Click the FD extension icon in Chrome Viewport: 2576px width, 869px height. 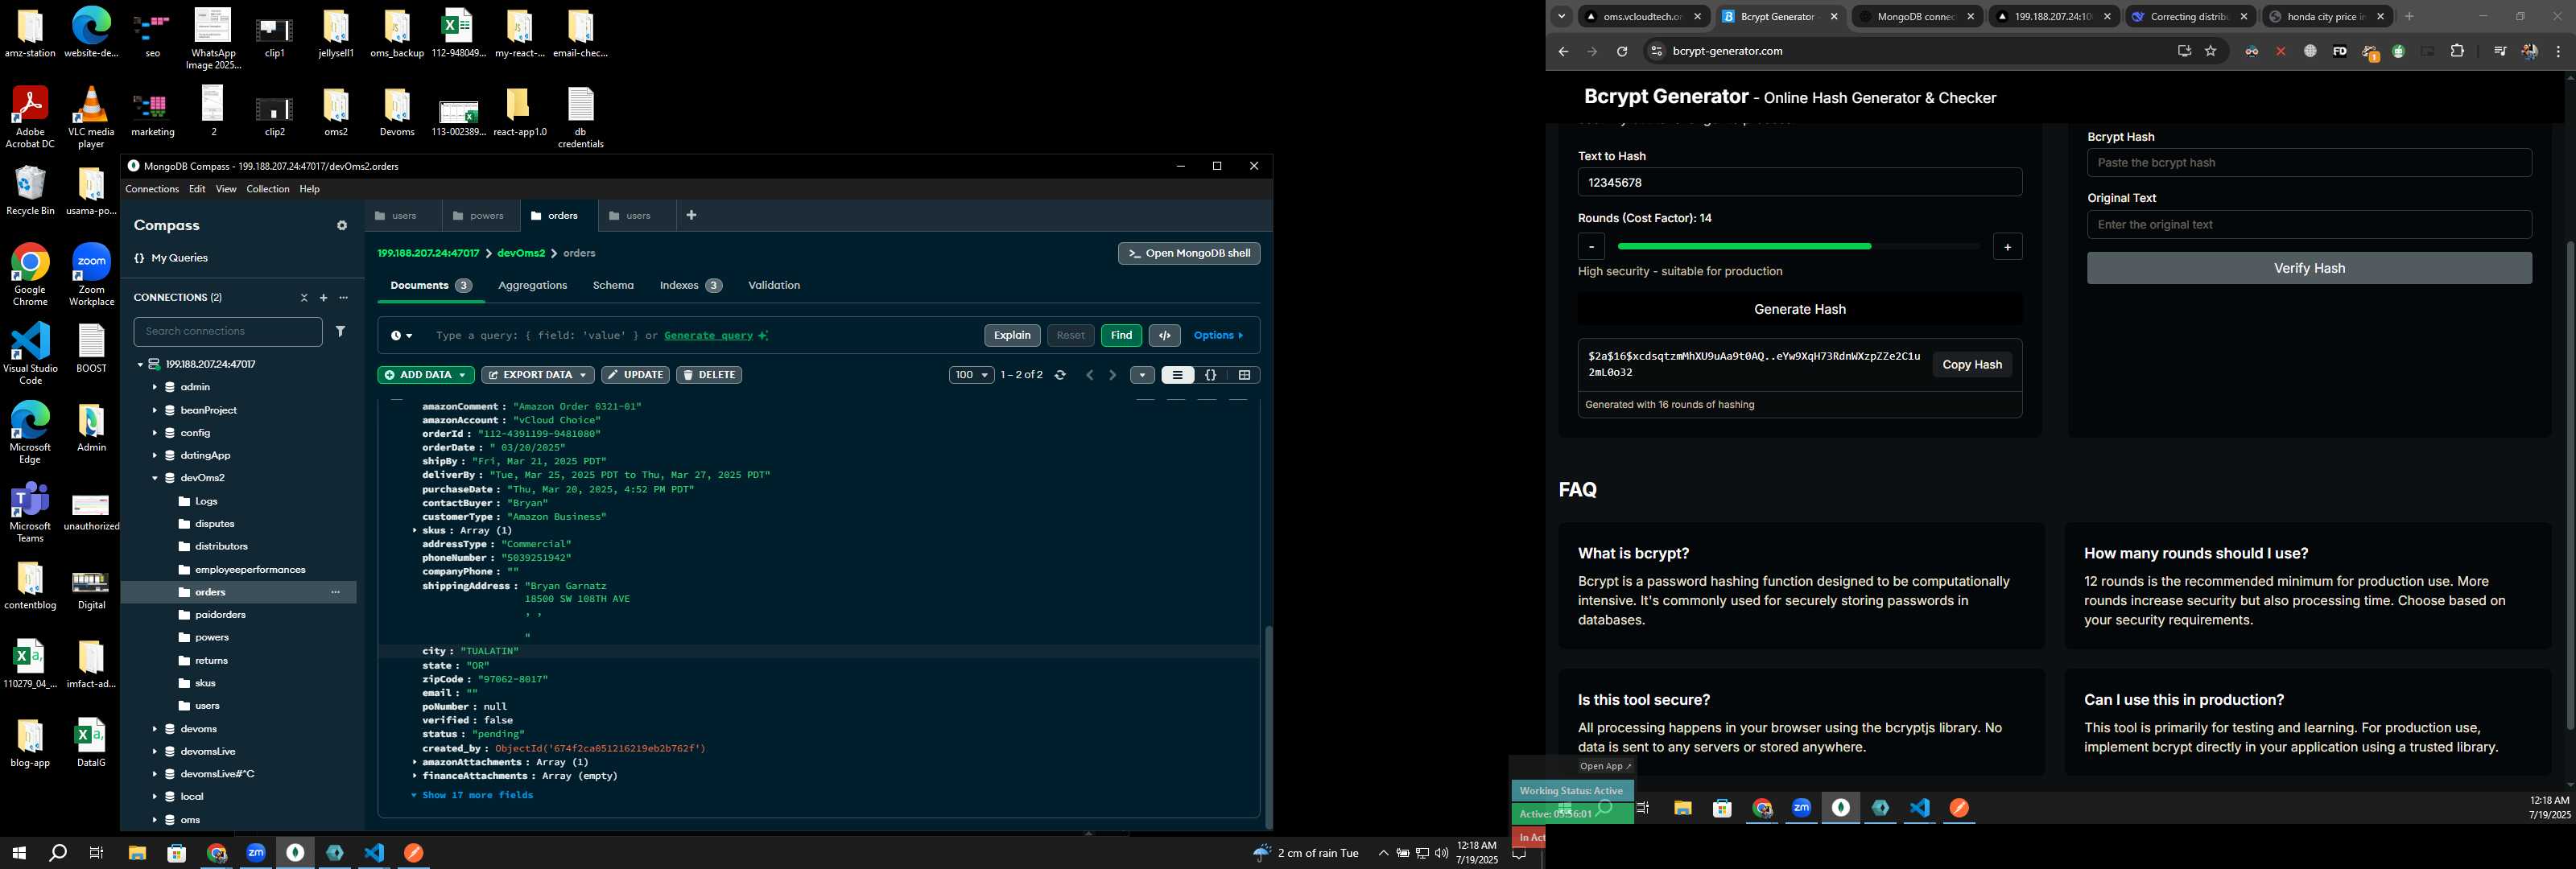[x=2340, y=52]
